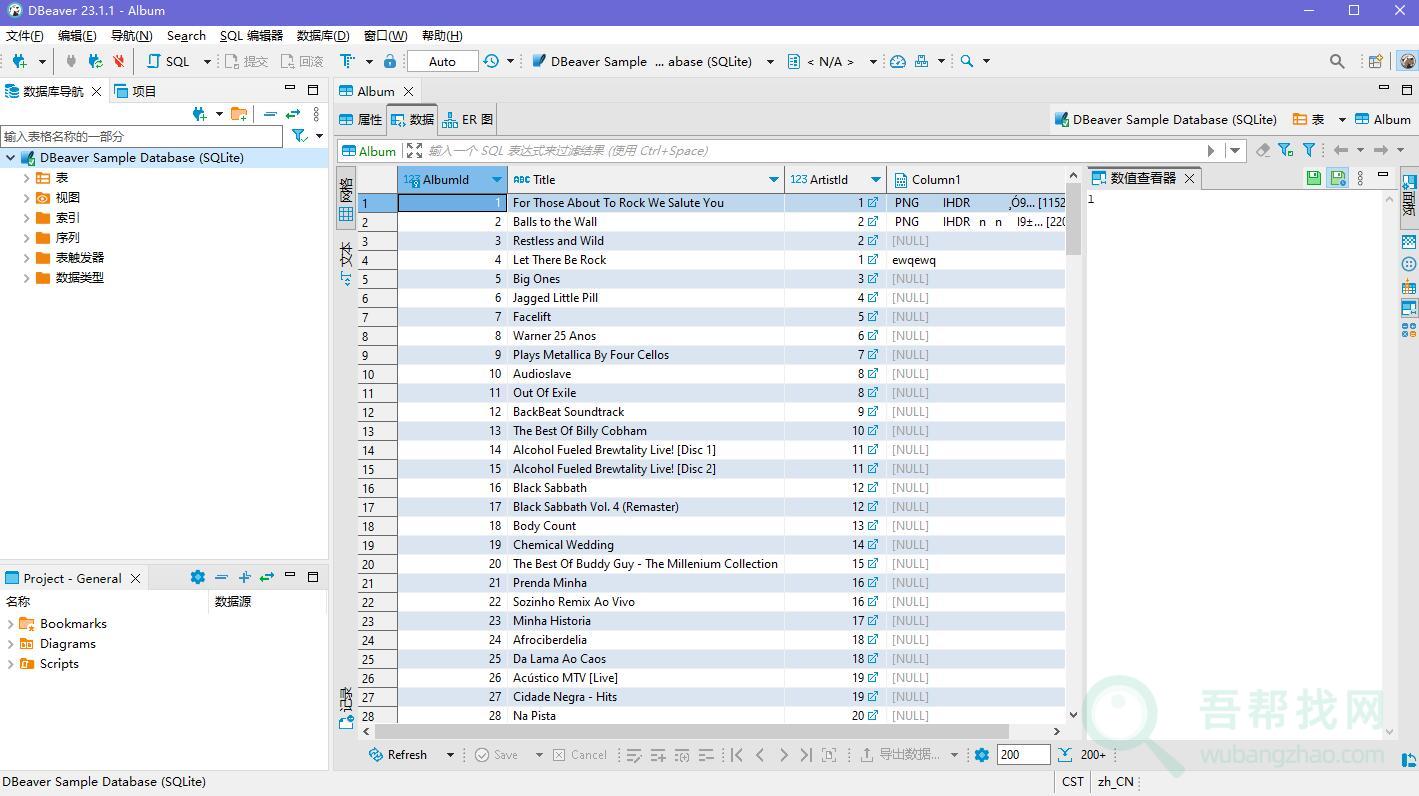Expand the Bookmarks folder in Project panel
The width and height of the screenshot is (1419, 796).
[10, 624]
